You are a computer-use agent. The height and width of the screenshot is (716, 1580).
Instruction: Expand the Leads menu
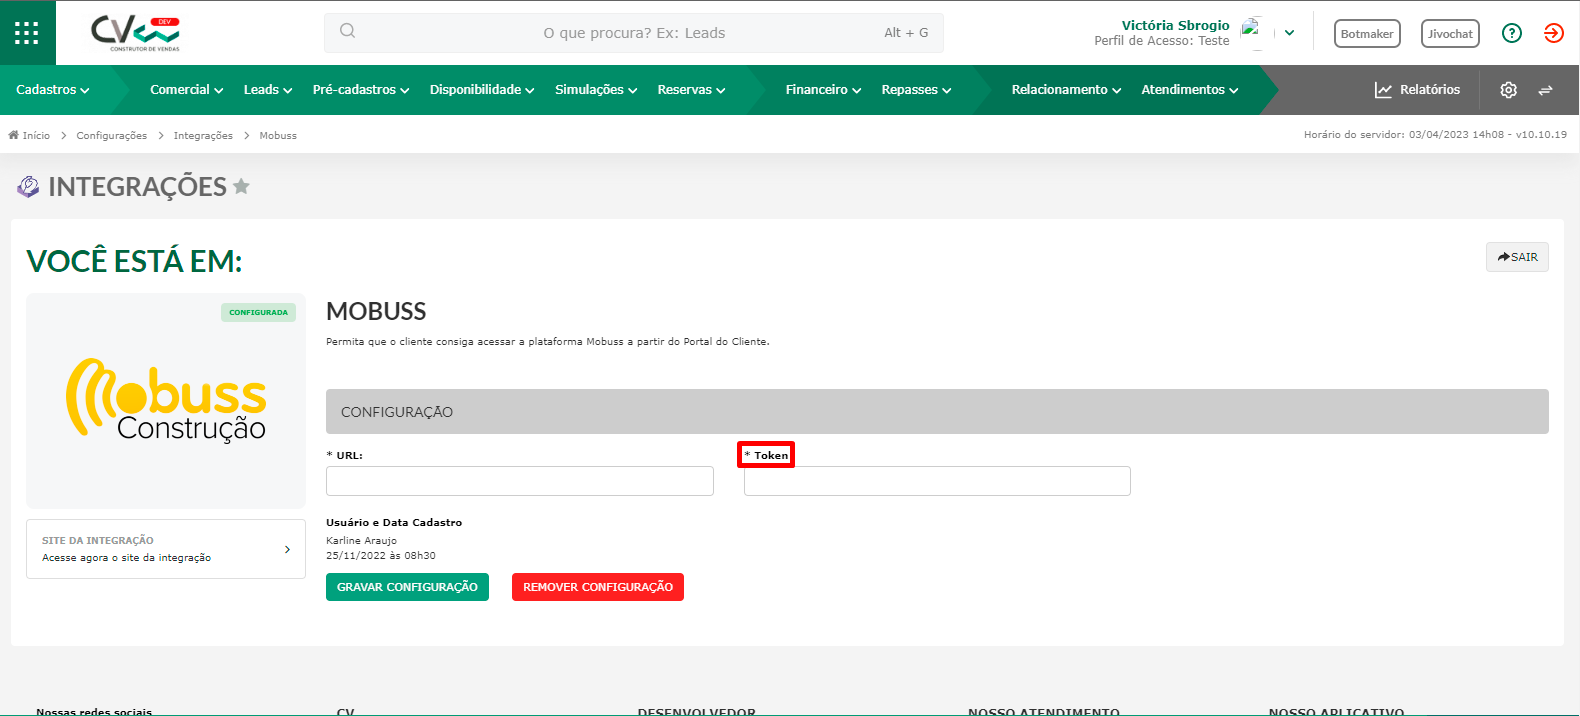click(268, 90)
